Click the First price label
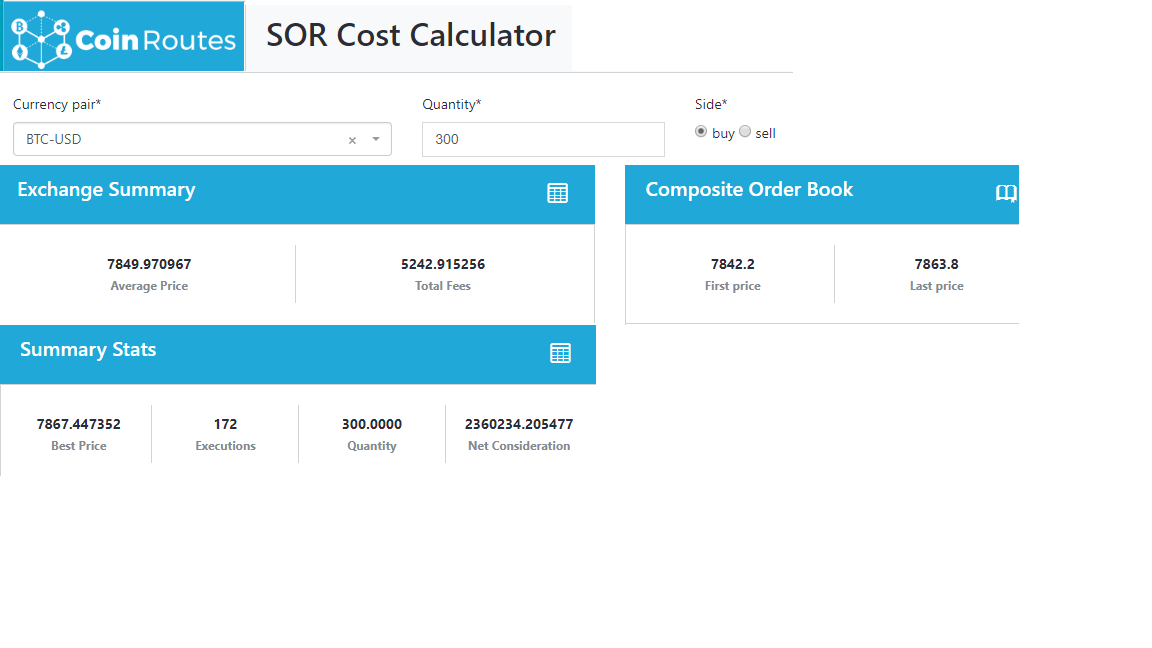Screen dimensions: 1152x648 [732, 286]
